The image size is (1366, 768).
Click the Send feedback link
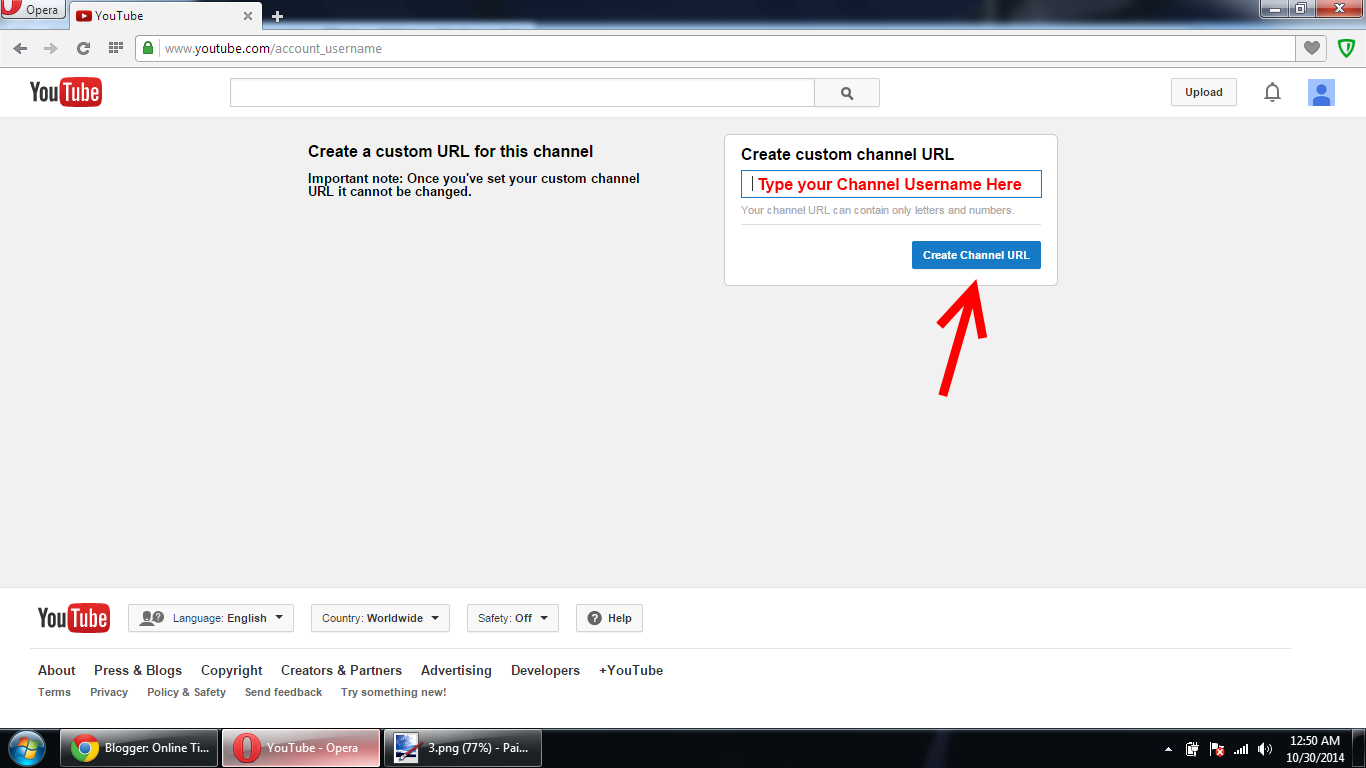283,692
